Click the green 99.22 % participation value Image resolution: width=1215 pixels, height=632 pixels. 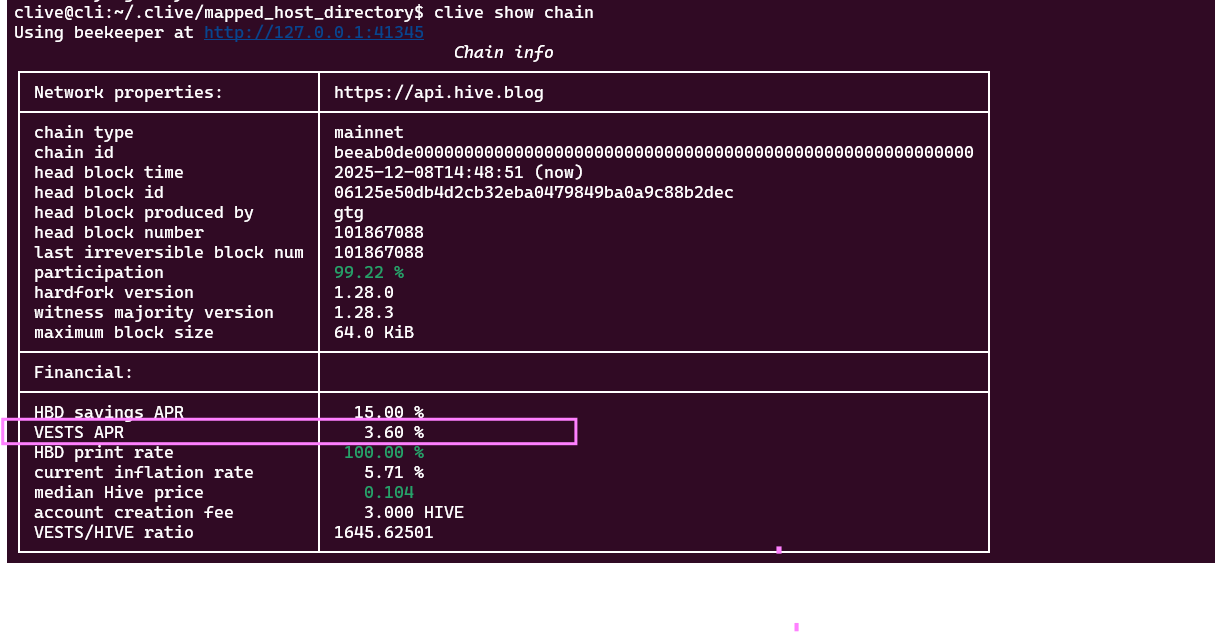point(368,273)
